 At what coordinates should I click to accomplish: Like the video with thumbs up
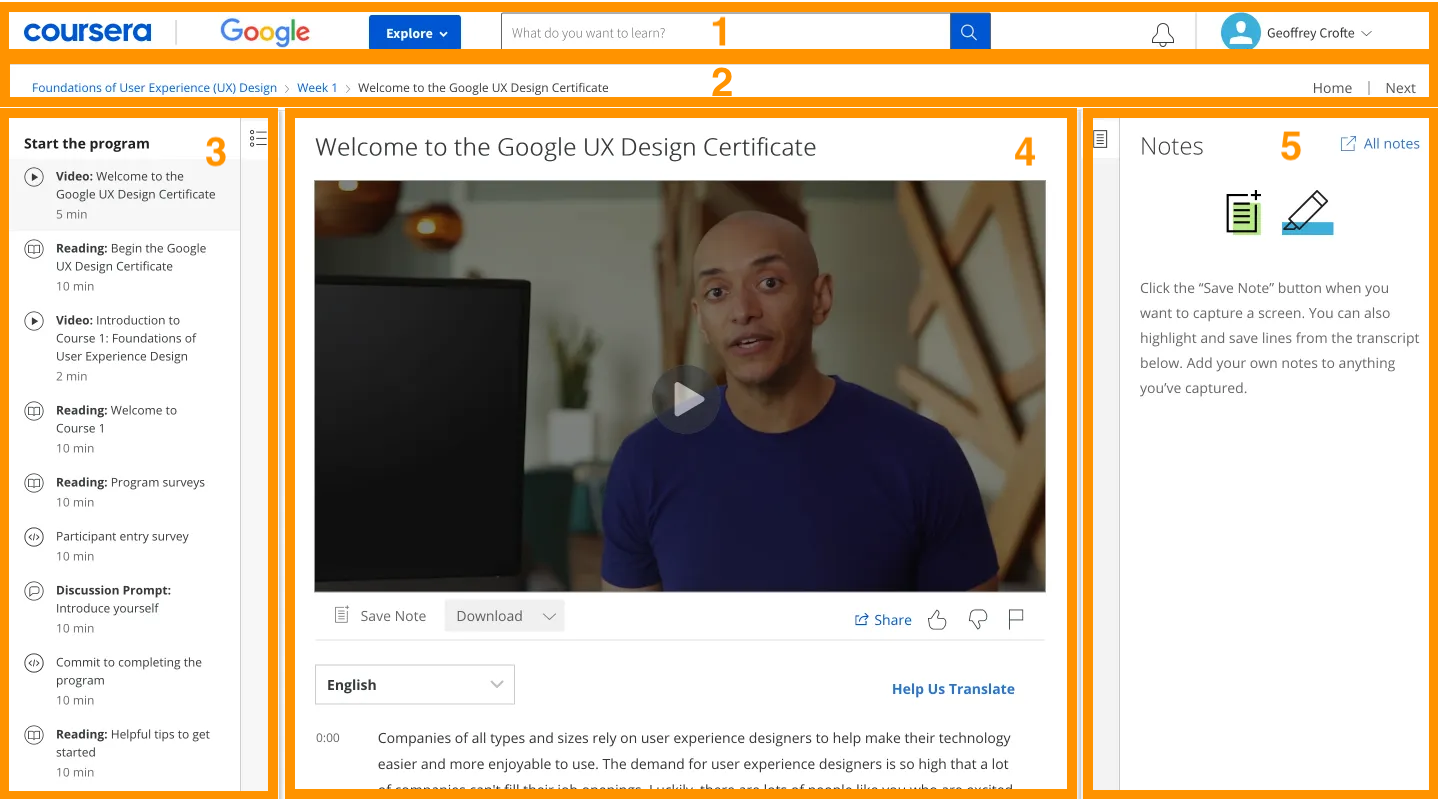(937, 620)
